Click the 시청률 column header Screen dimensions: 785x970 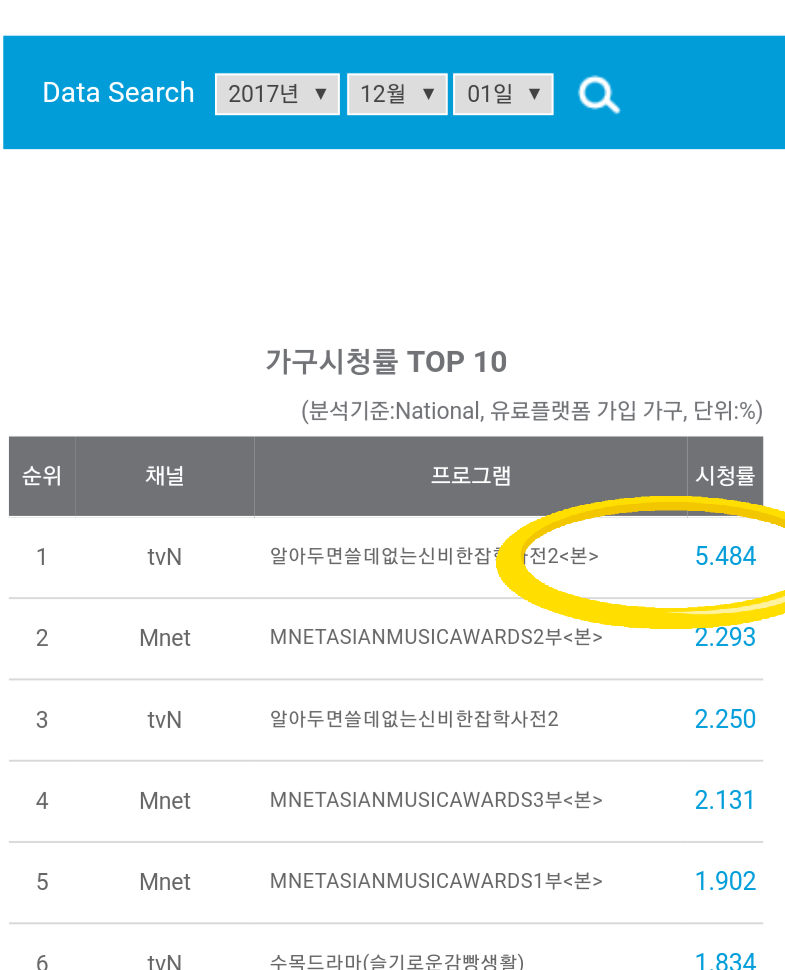tap(725, 476)
